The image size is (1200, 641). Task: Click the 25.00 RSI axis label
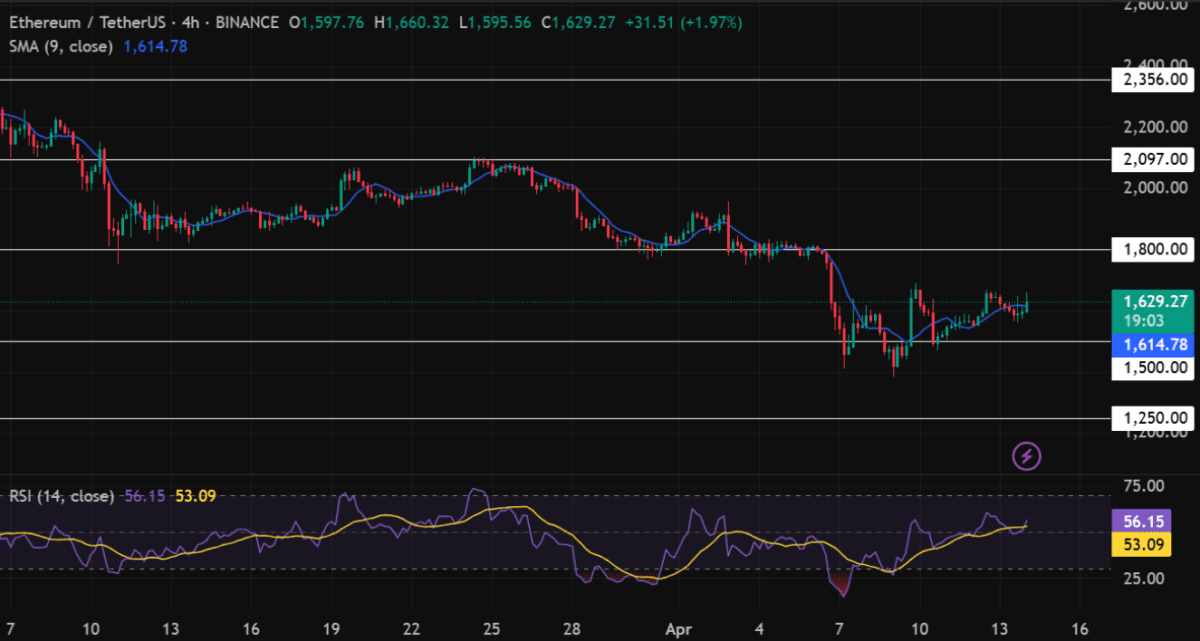coord(1142,578)
